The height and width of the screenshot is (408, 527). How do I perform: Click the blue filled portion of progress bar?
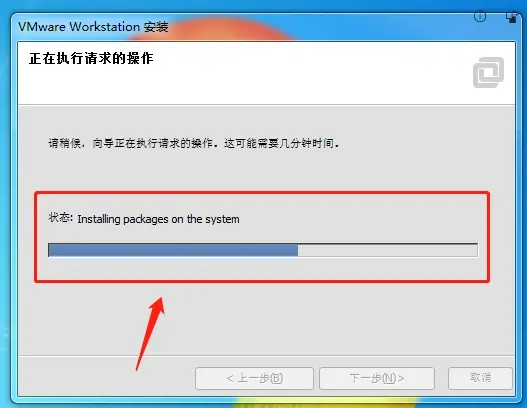(173, 250)
